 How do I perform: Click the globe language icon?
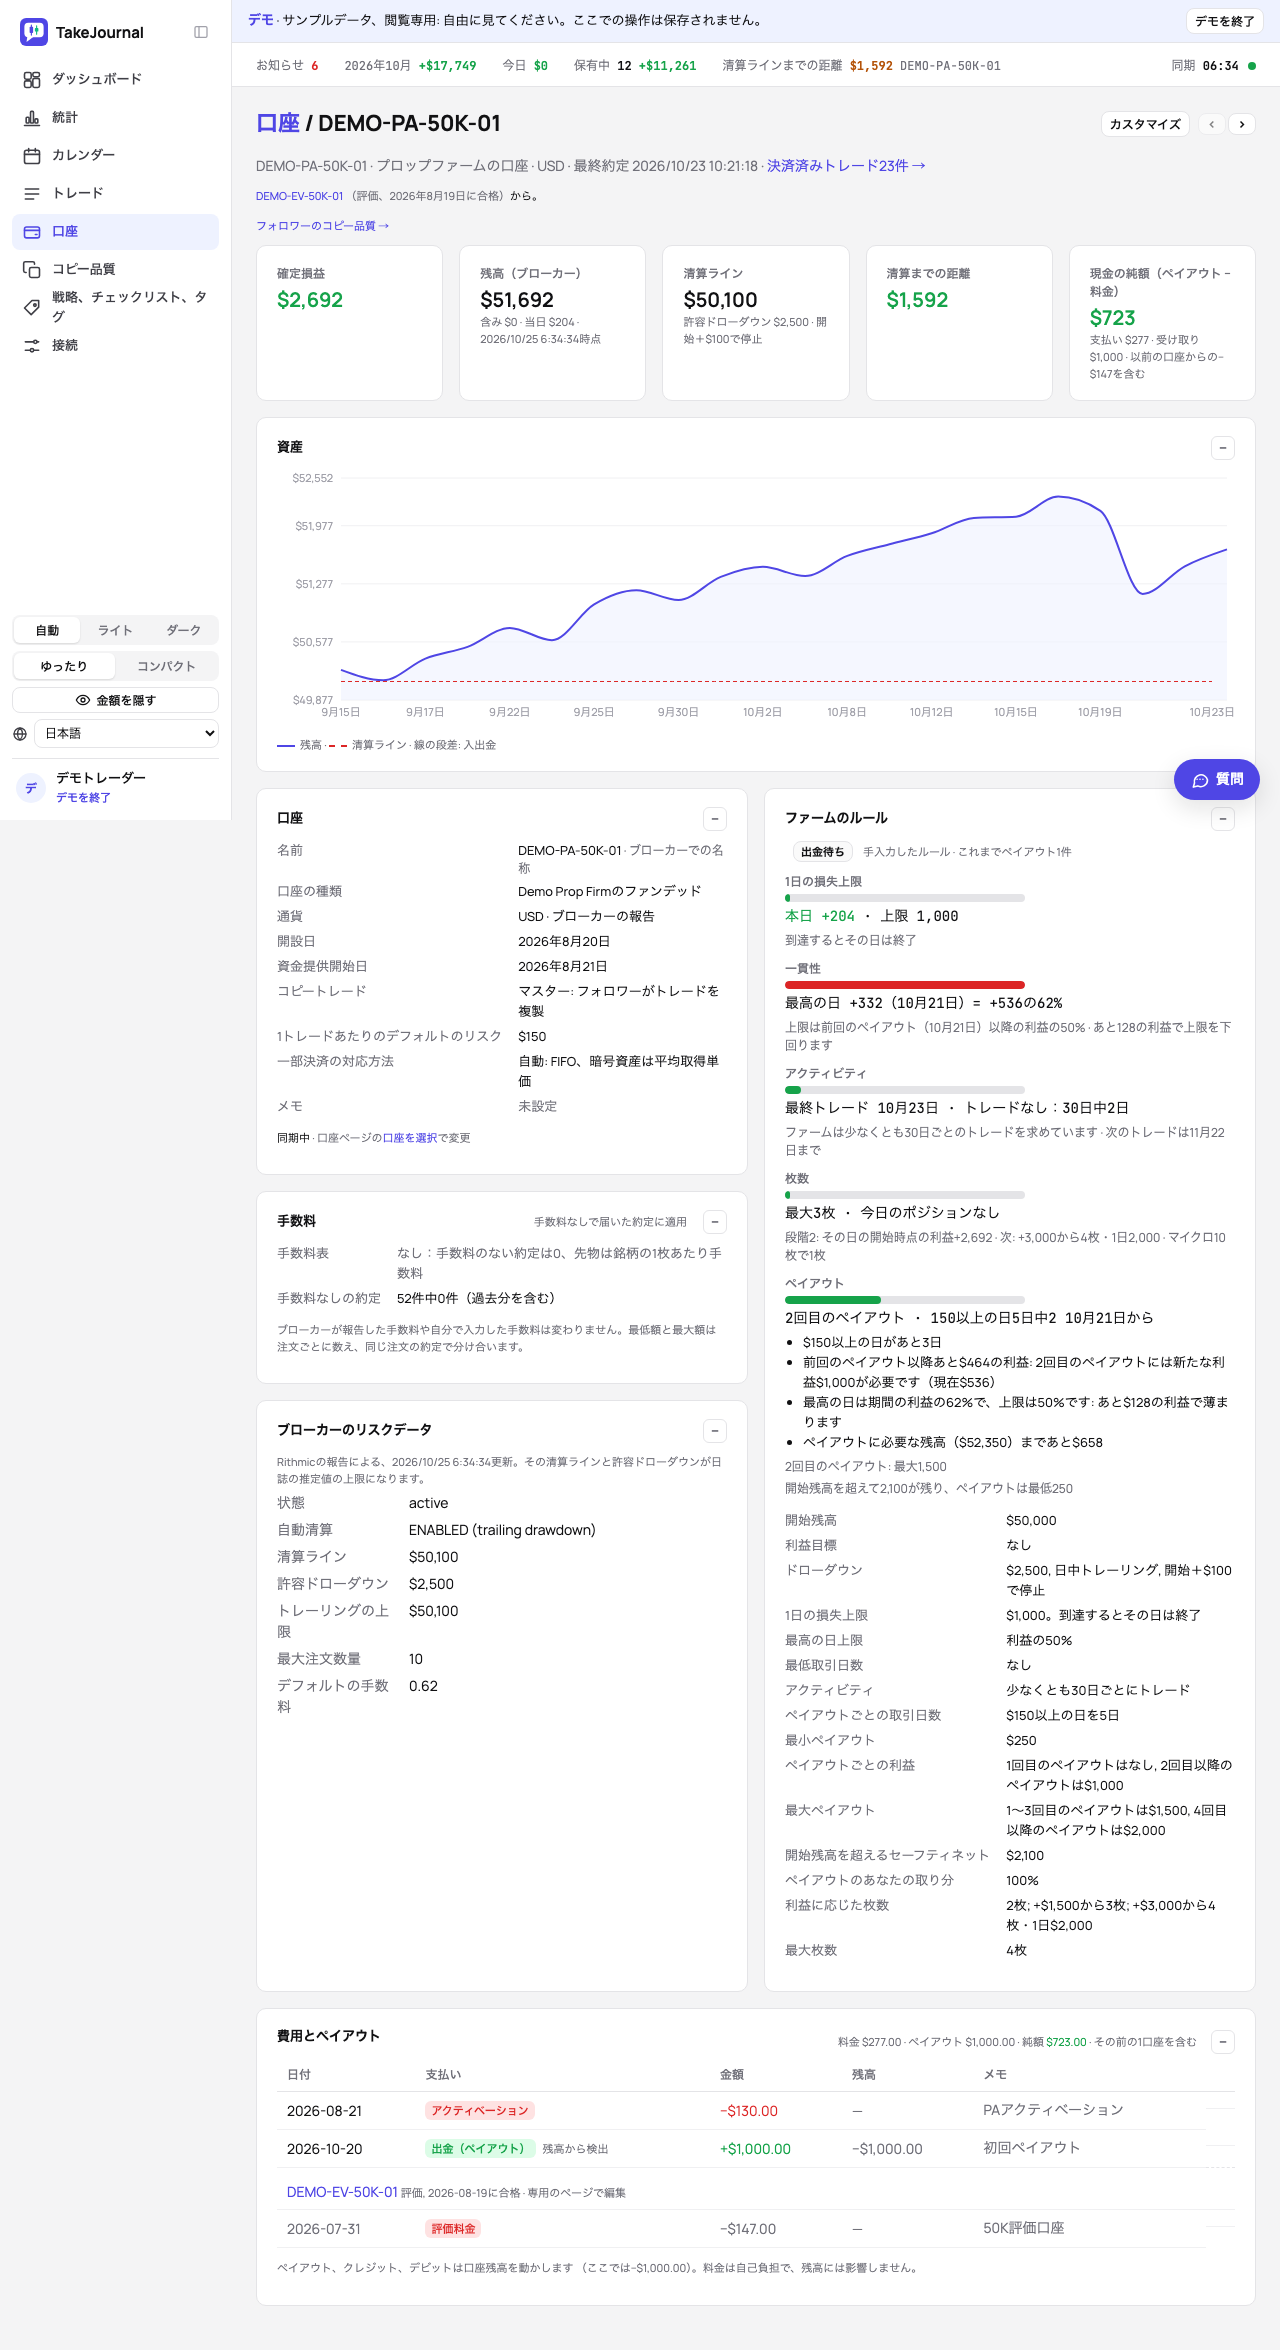point(20,733)
